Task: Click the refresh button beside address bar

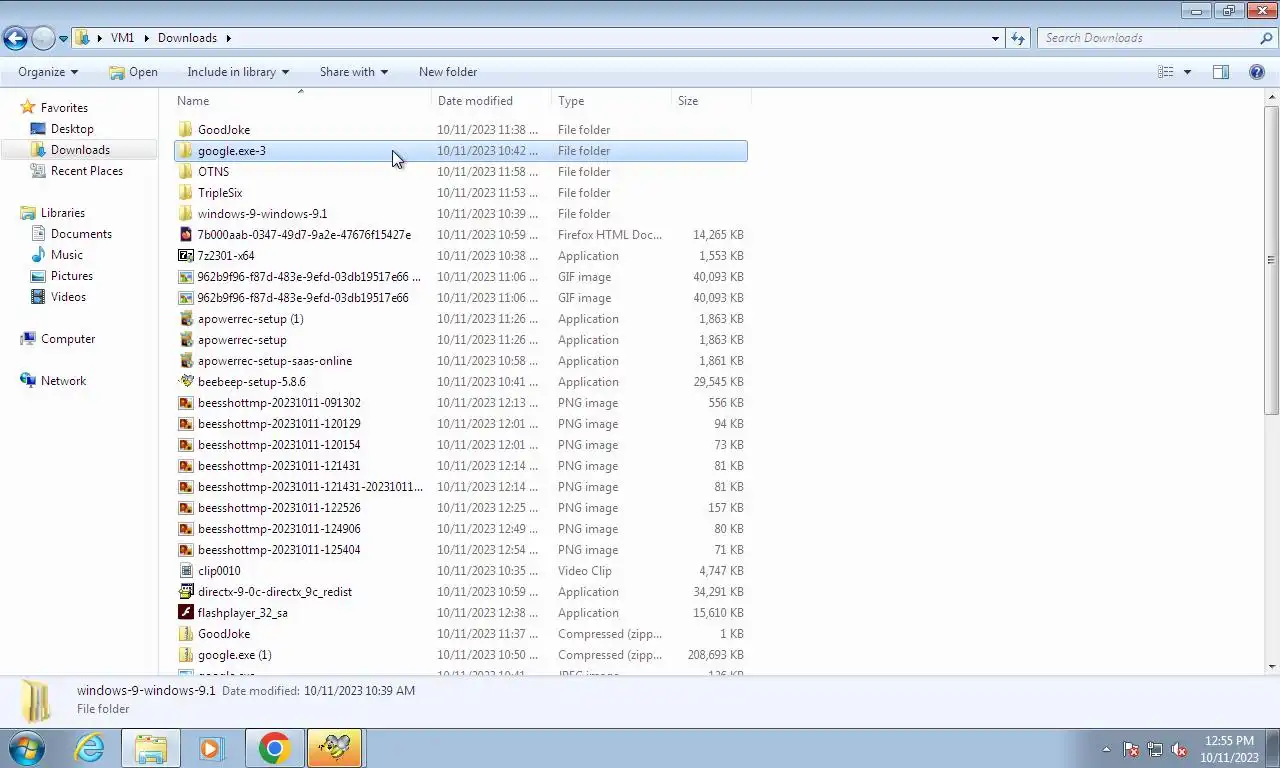Action: pyautogui.click(x=1018, y=38)
